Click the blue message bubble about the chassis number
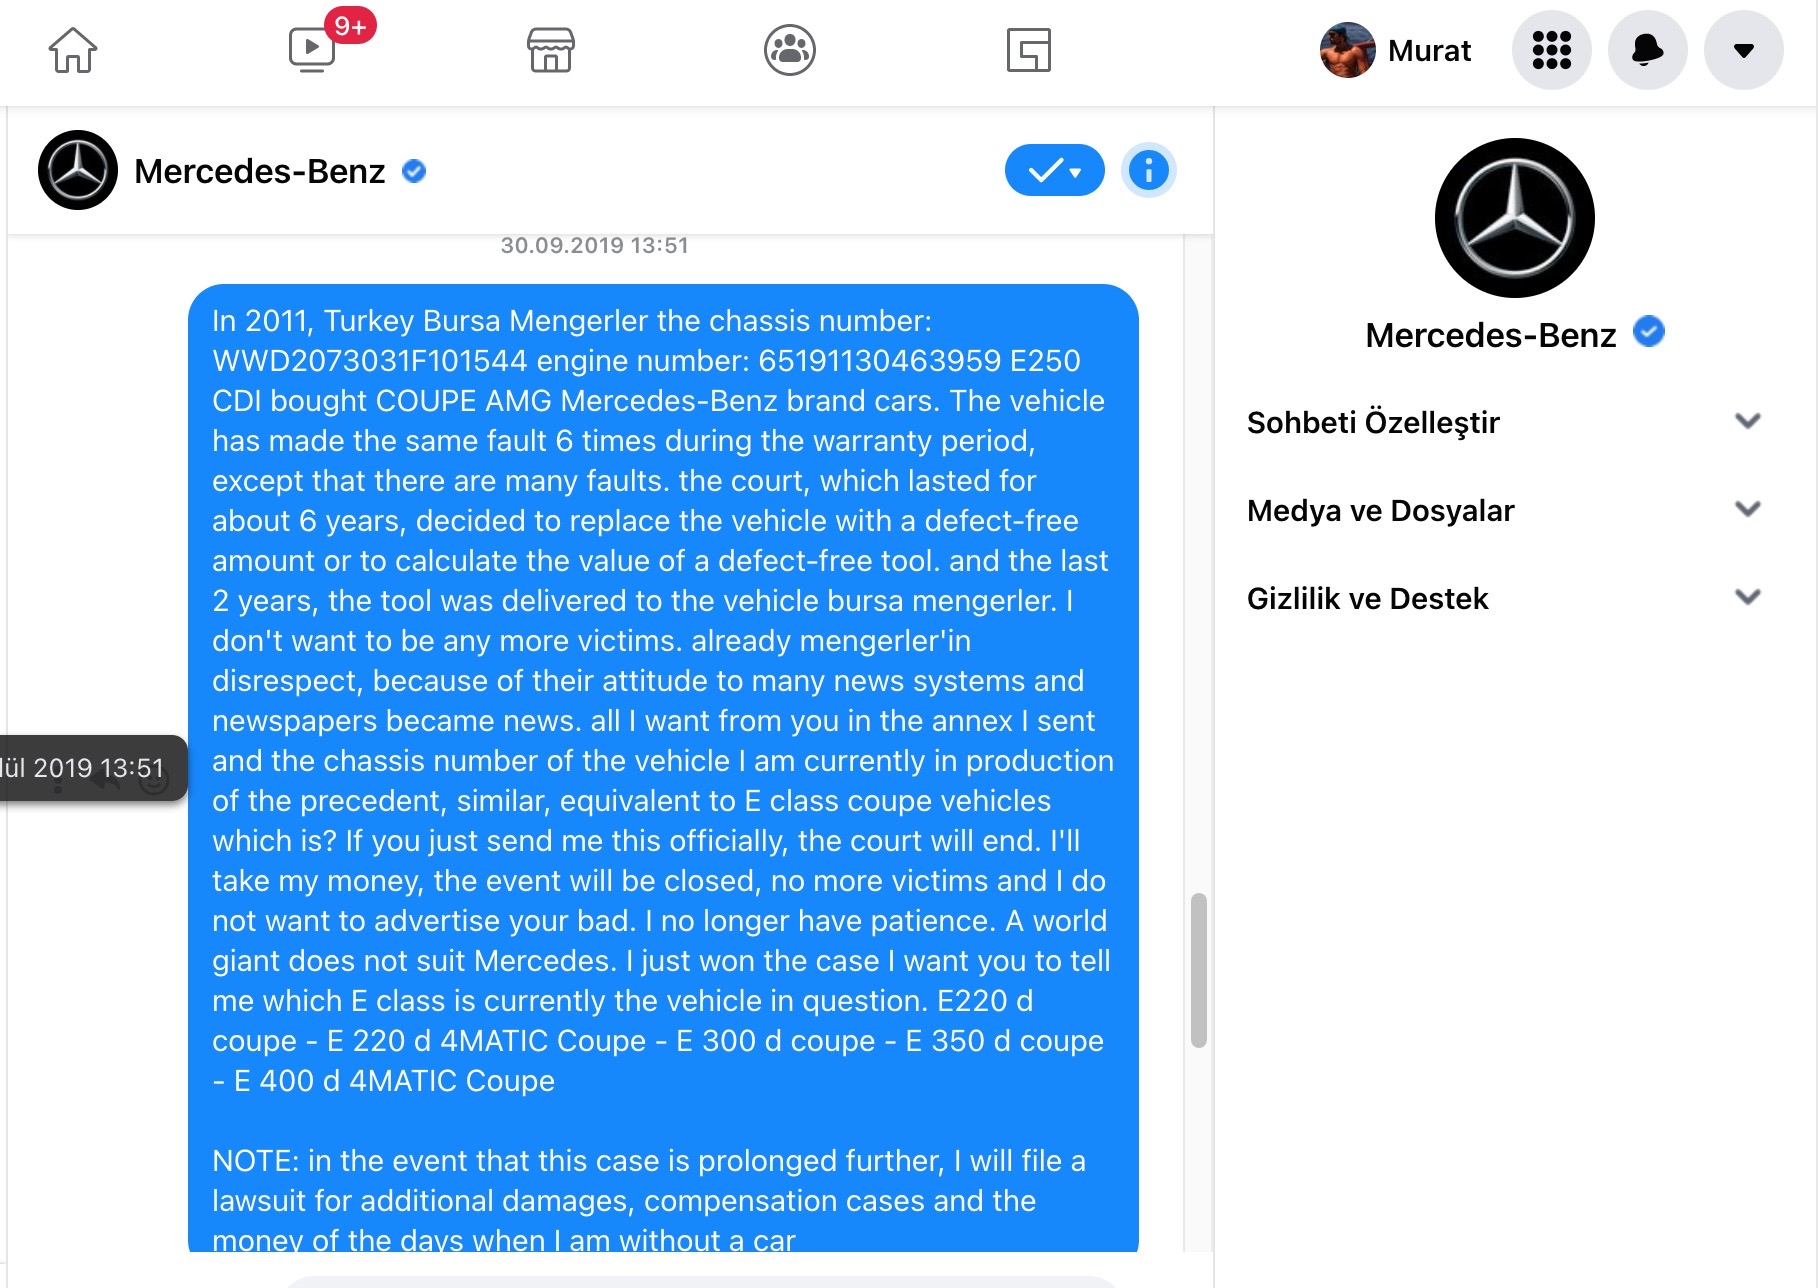The image size is (1818, 1288). [663, 768]
